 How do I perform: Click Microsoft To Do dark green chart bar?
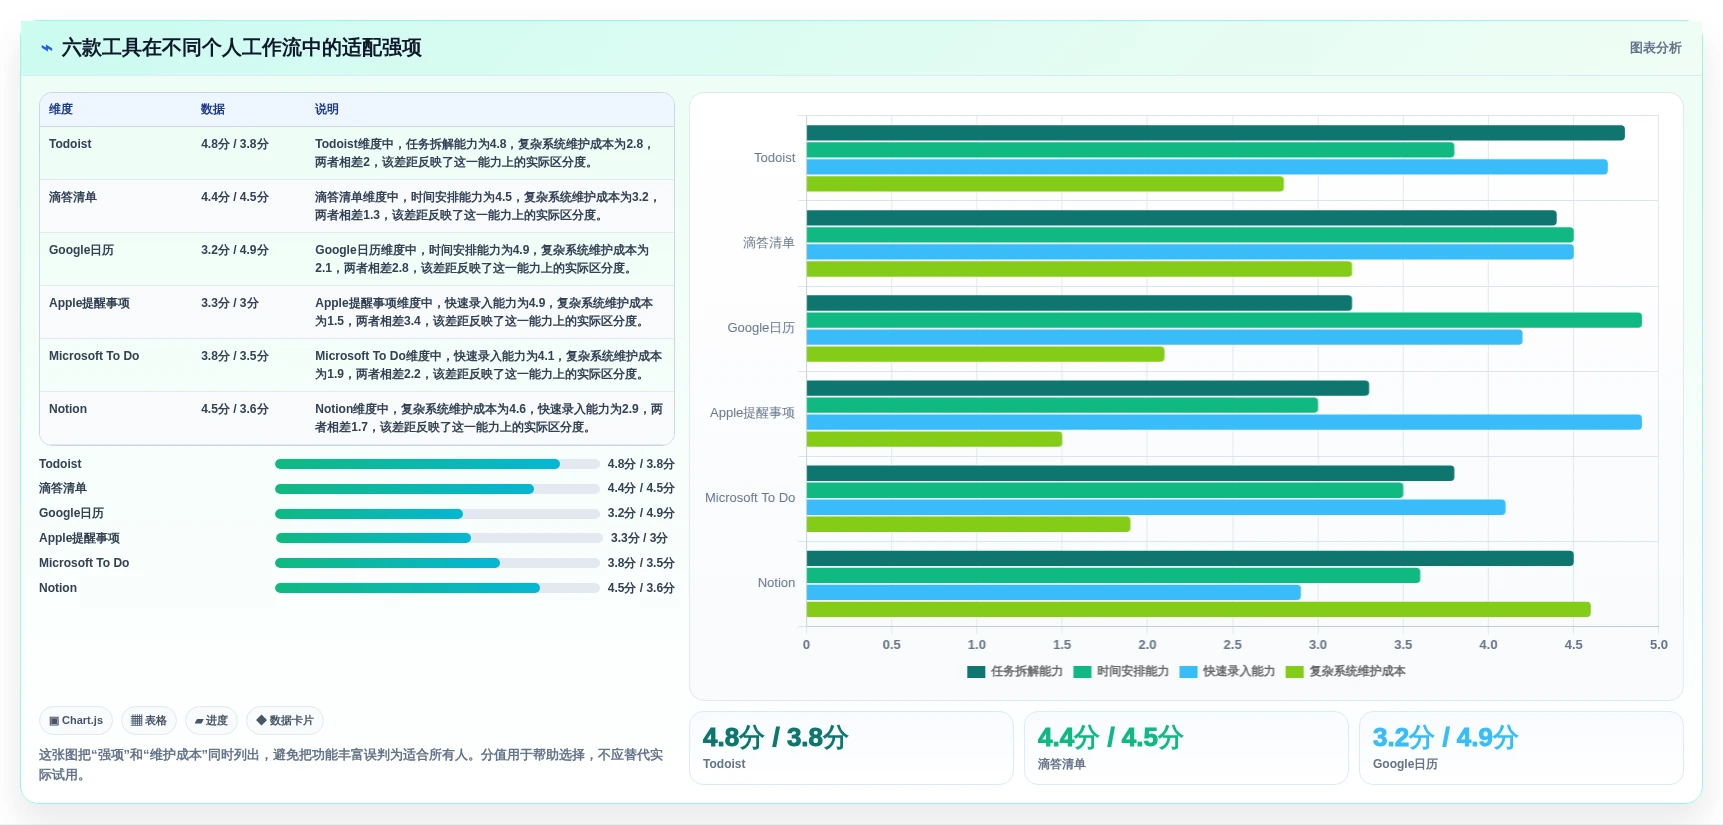tap(1131, 473)
